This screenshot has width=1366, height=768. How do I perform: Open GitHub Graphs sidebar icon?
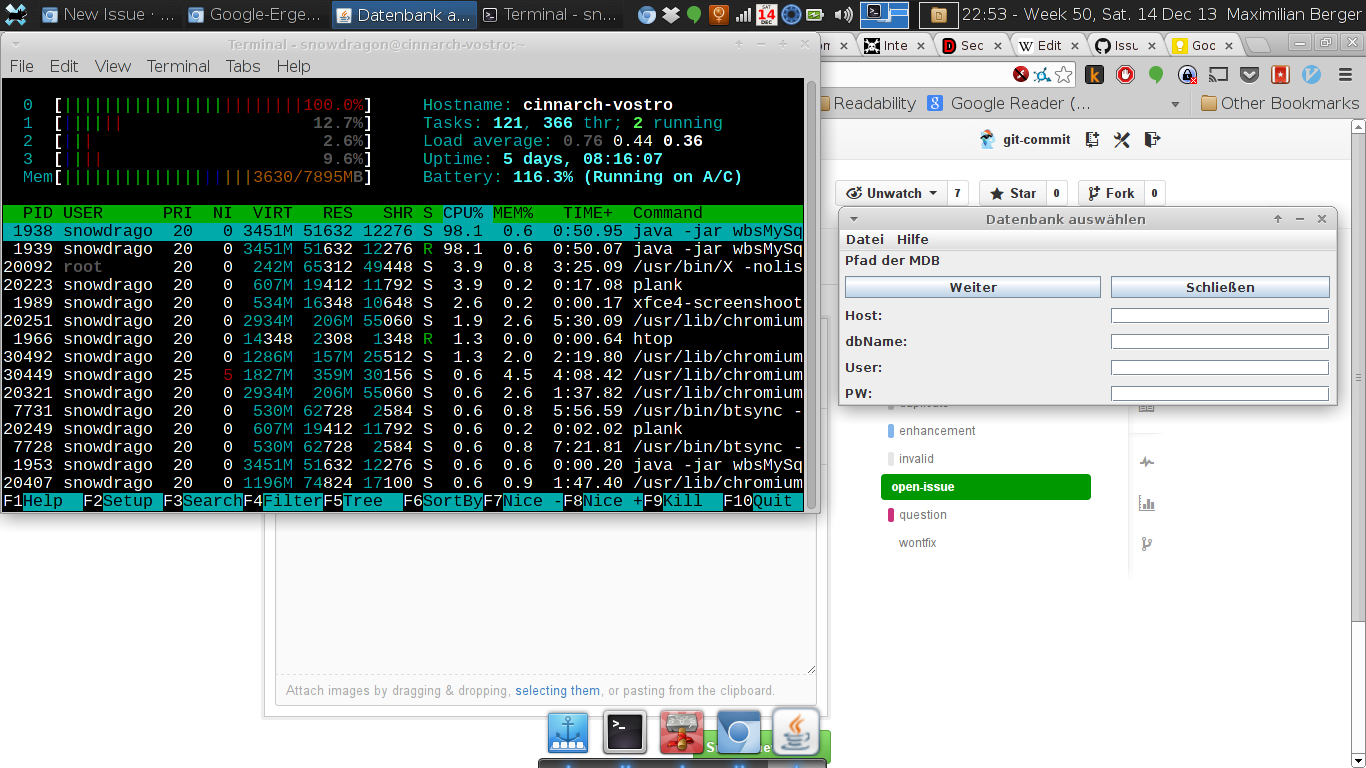tap(1146, 503)
